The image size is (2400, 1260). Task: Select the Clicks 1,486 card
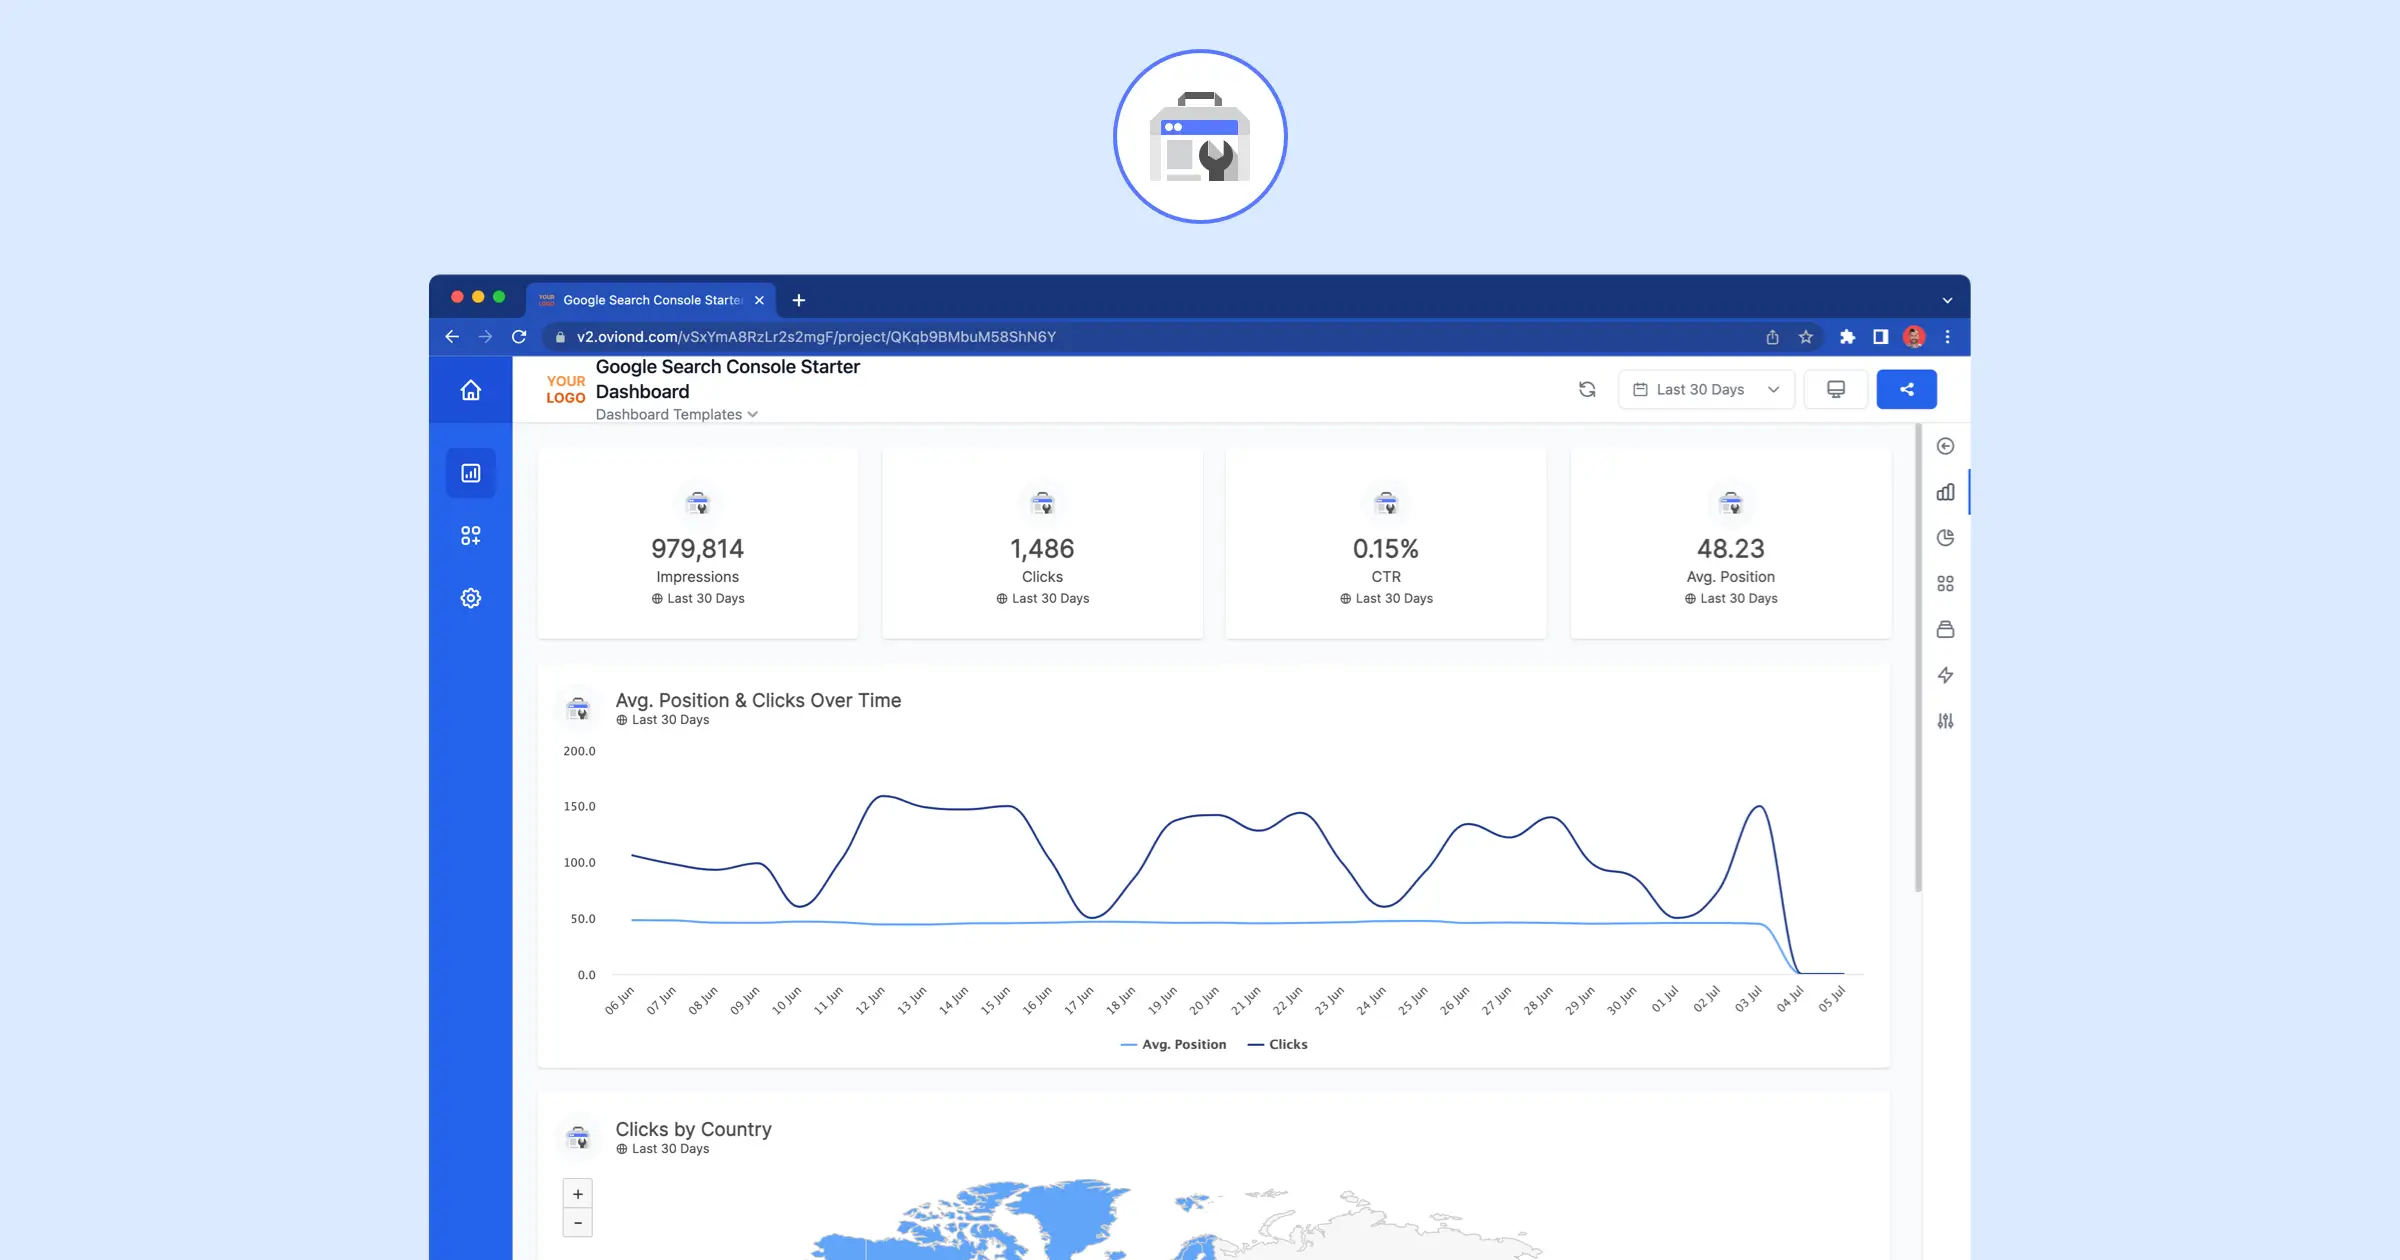coord(1042,543)
